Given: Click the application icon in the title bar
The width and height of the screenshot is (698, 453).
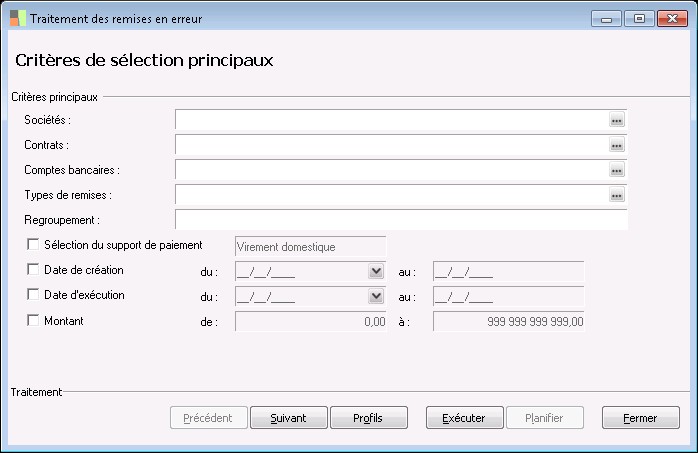Looking at the screenshot, I should coord(18,19).
